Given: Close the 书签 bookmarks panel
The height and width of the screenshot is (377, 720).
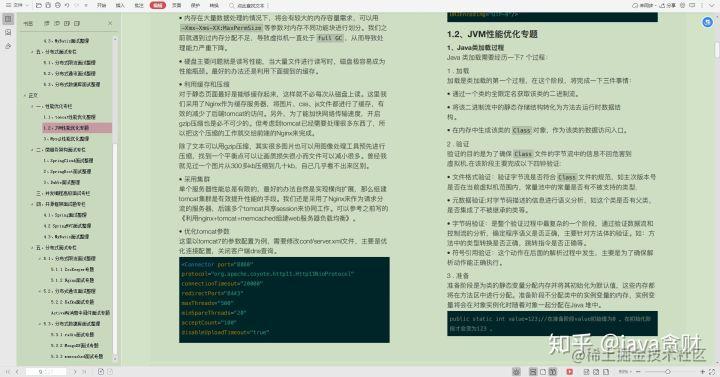Looking at the screenshot, I should [110, 23].
